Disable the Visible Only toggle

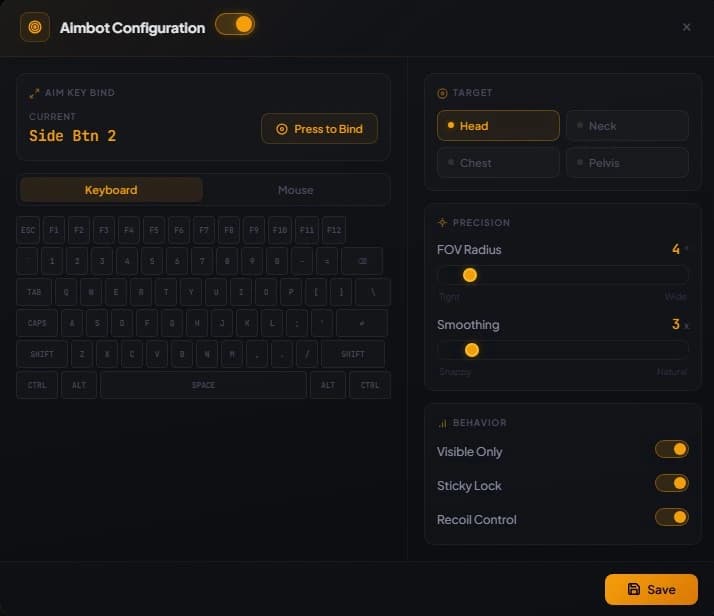tap(672, 450)
